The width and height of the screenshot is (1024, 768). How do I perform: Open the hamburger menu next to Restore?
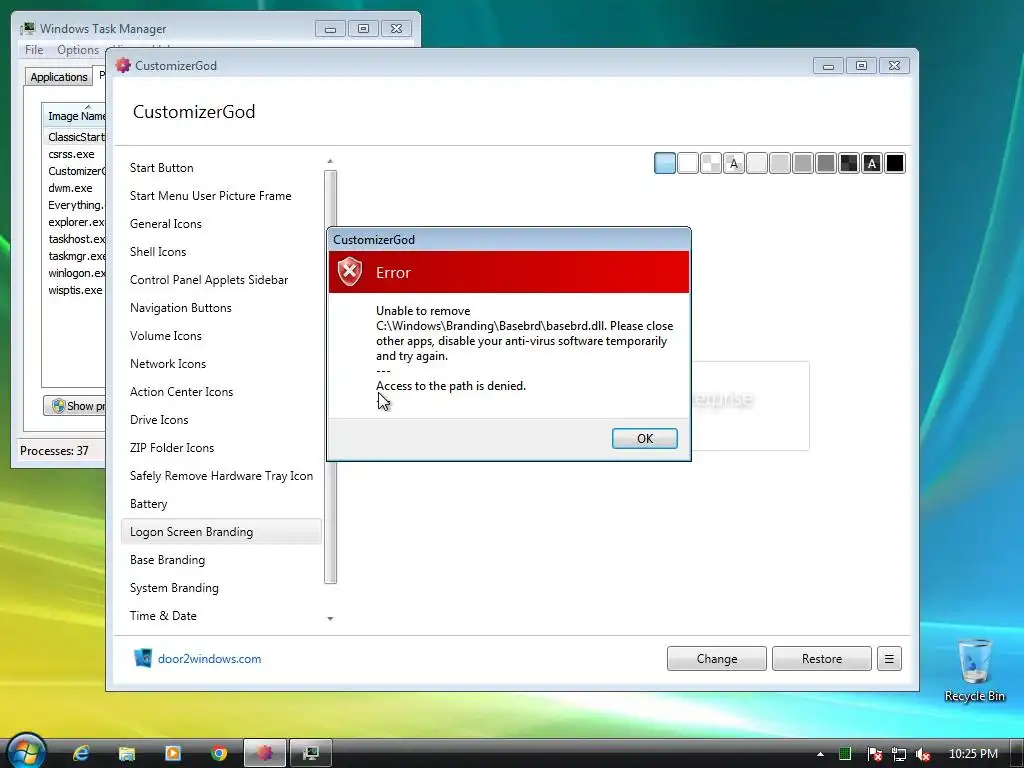click(x=889, y=658)
